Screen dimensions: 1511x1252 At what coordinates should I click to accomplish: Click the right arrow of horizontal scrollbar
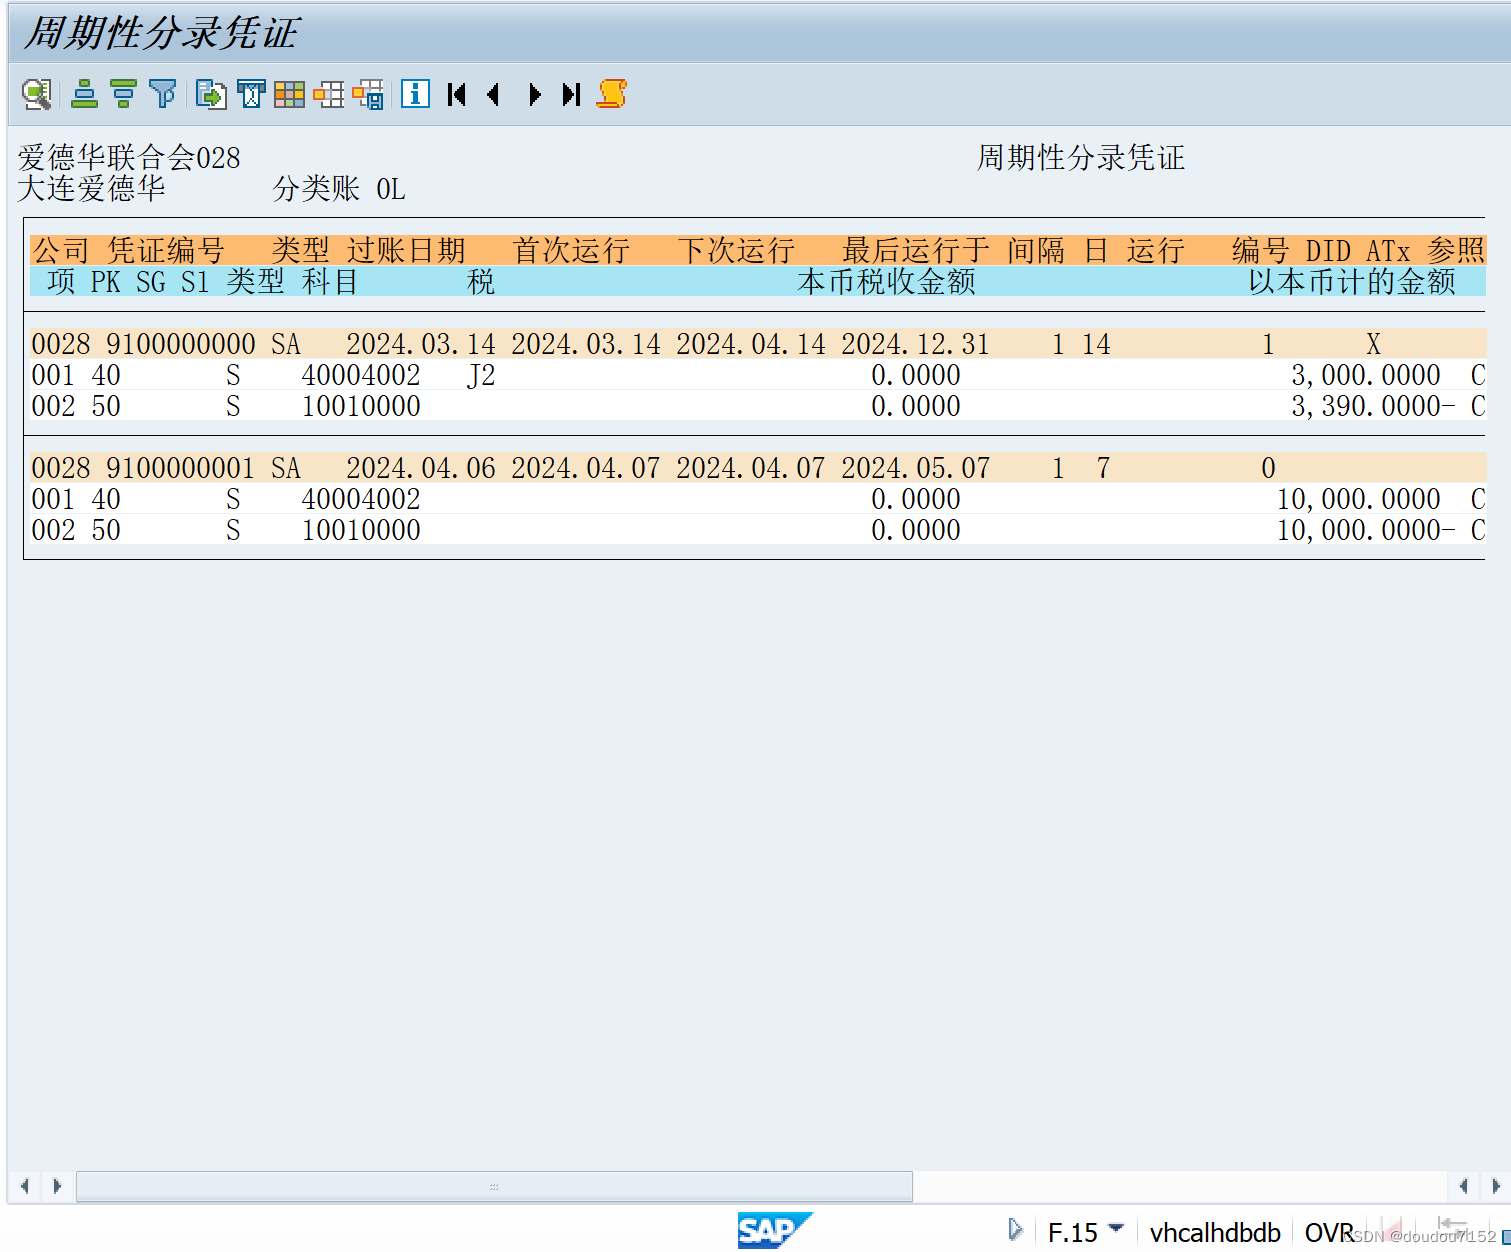[58, 1186]
